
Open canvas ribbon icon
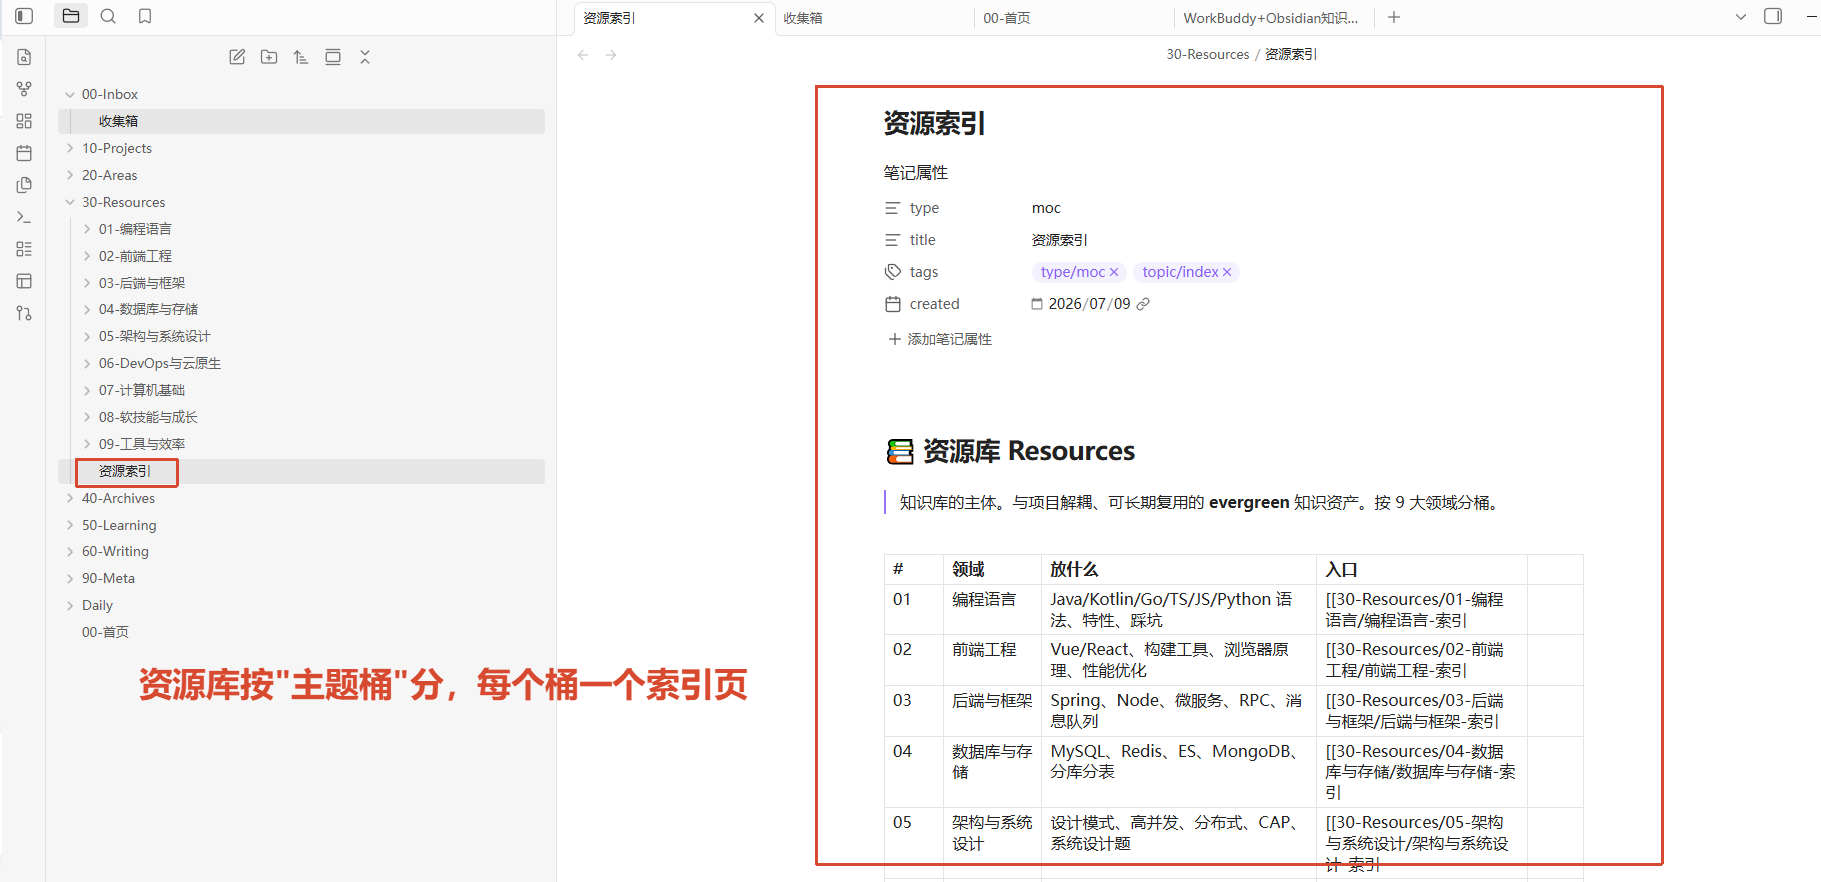pos(24,121)
